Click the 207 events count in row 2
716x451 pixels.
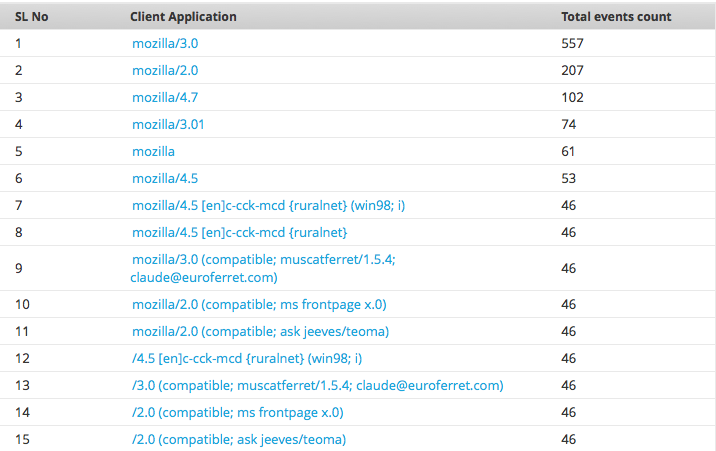[x=572, y=71]
